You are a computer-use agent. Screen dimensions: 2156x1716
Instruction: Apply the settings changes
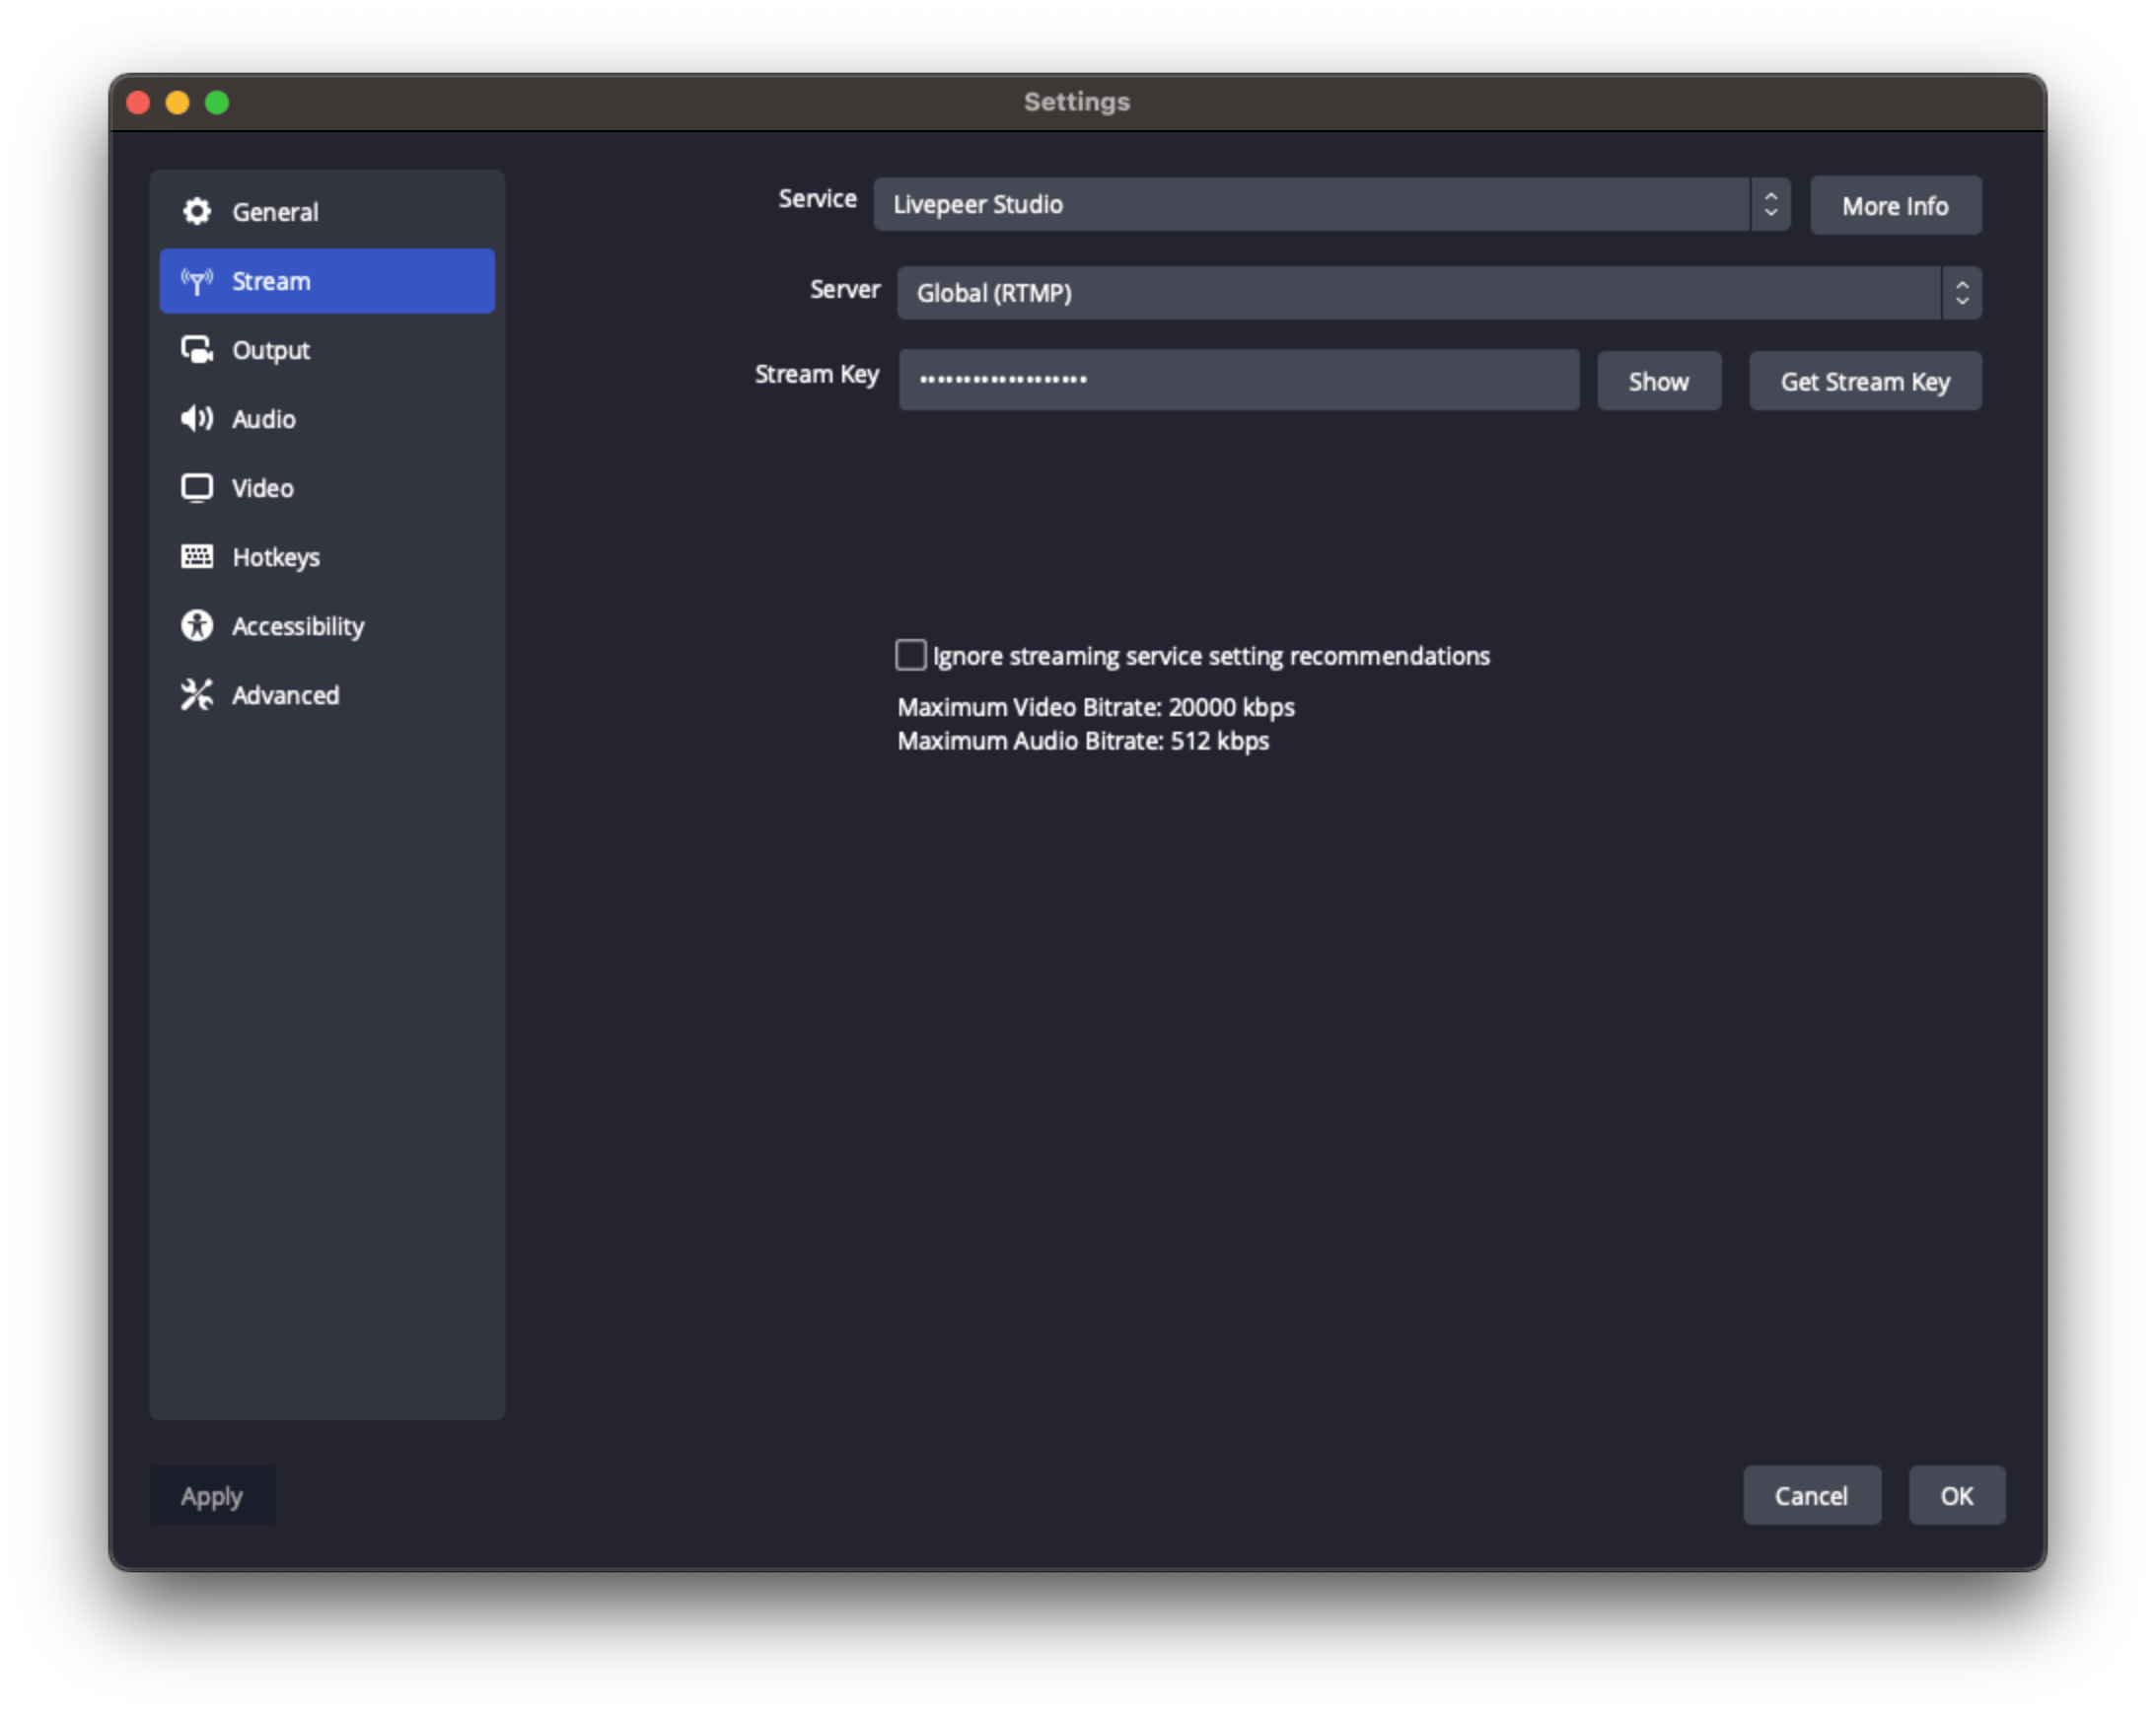(212, 1495)
